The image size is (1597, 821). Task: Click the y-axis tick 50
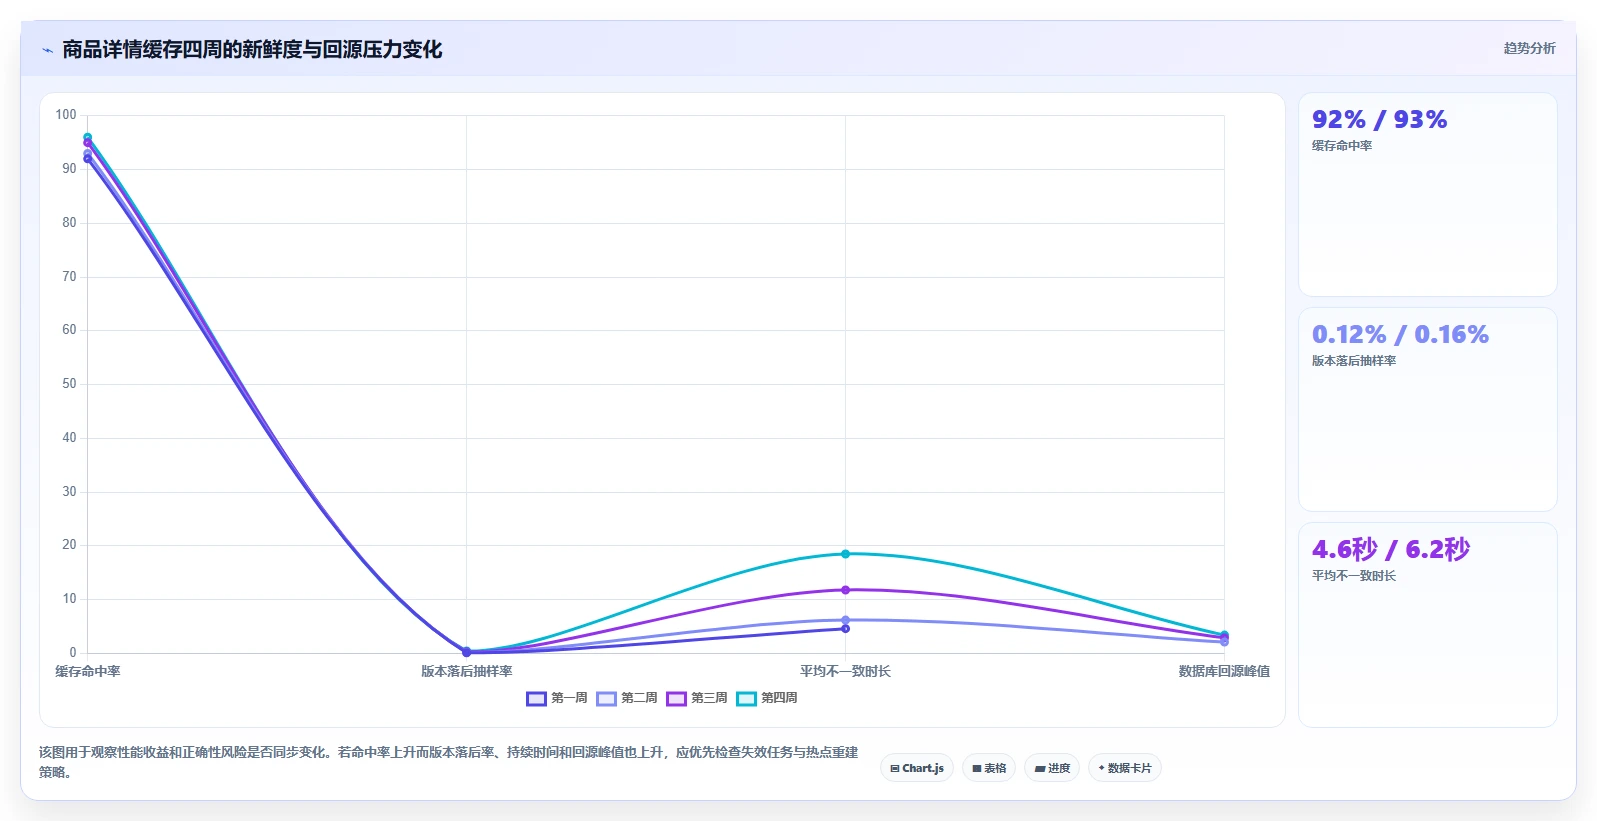[x=69, y=384]
